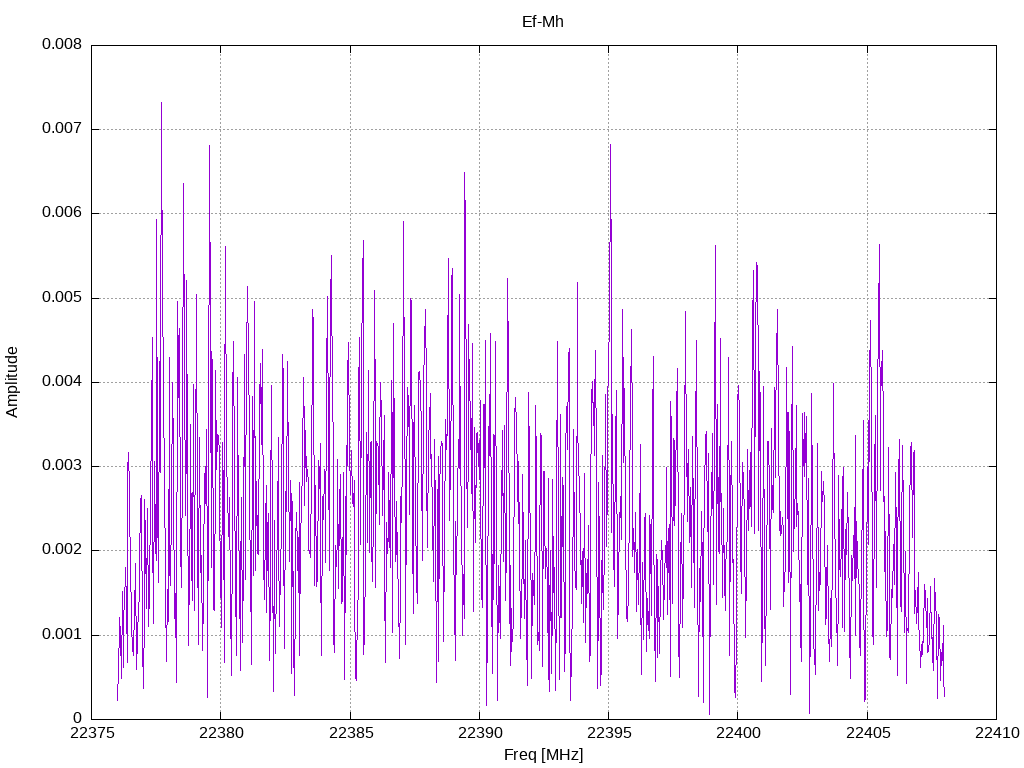Click the x-axis tick label 22380
The width and height of the screenshot is (1024, 768).
pyautogui.click(x=221, y=733)
